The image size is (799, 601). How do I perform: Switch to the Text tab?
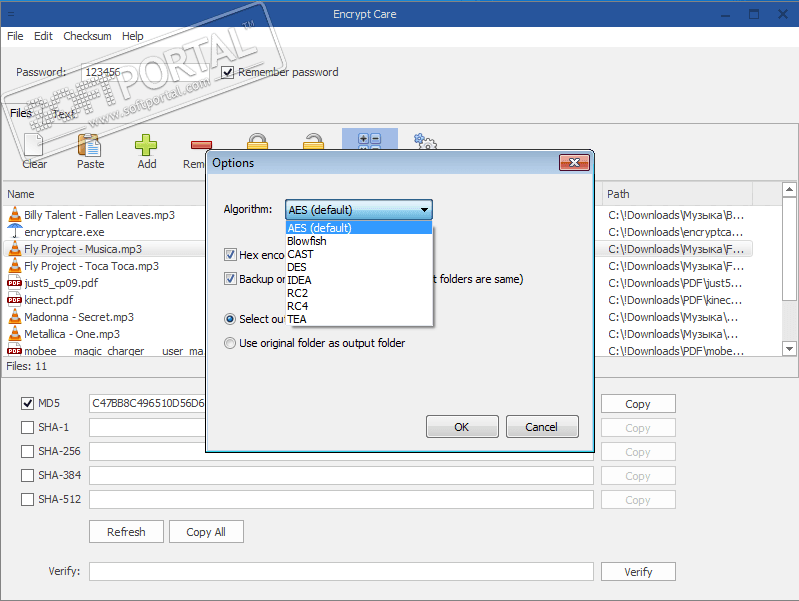pos(64,114)
